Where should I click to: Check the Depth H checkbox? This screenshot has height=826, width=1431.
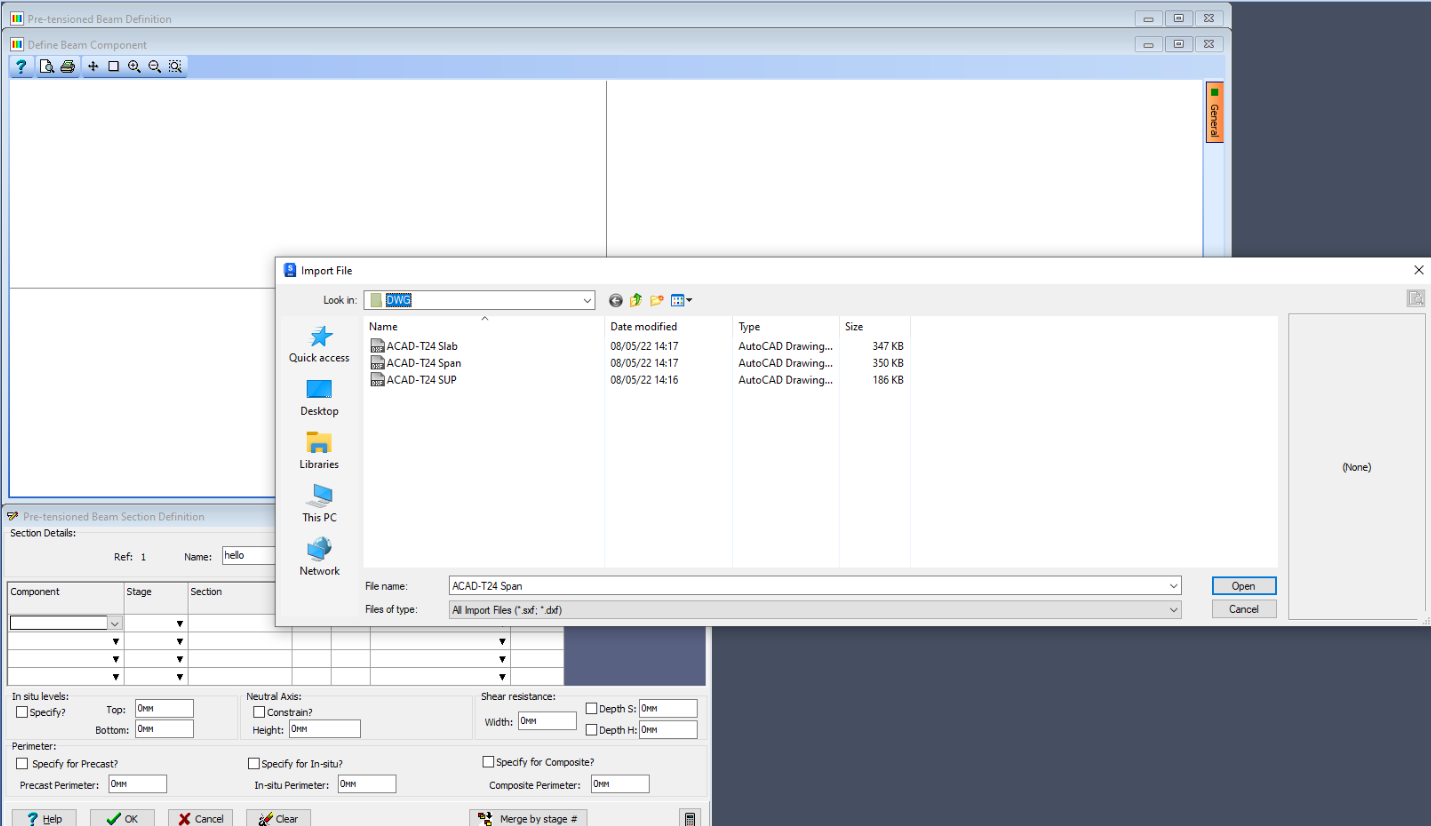coord(592,730)
